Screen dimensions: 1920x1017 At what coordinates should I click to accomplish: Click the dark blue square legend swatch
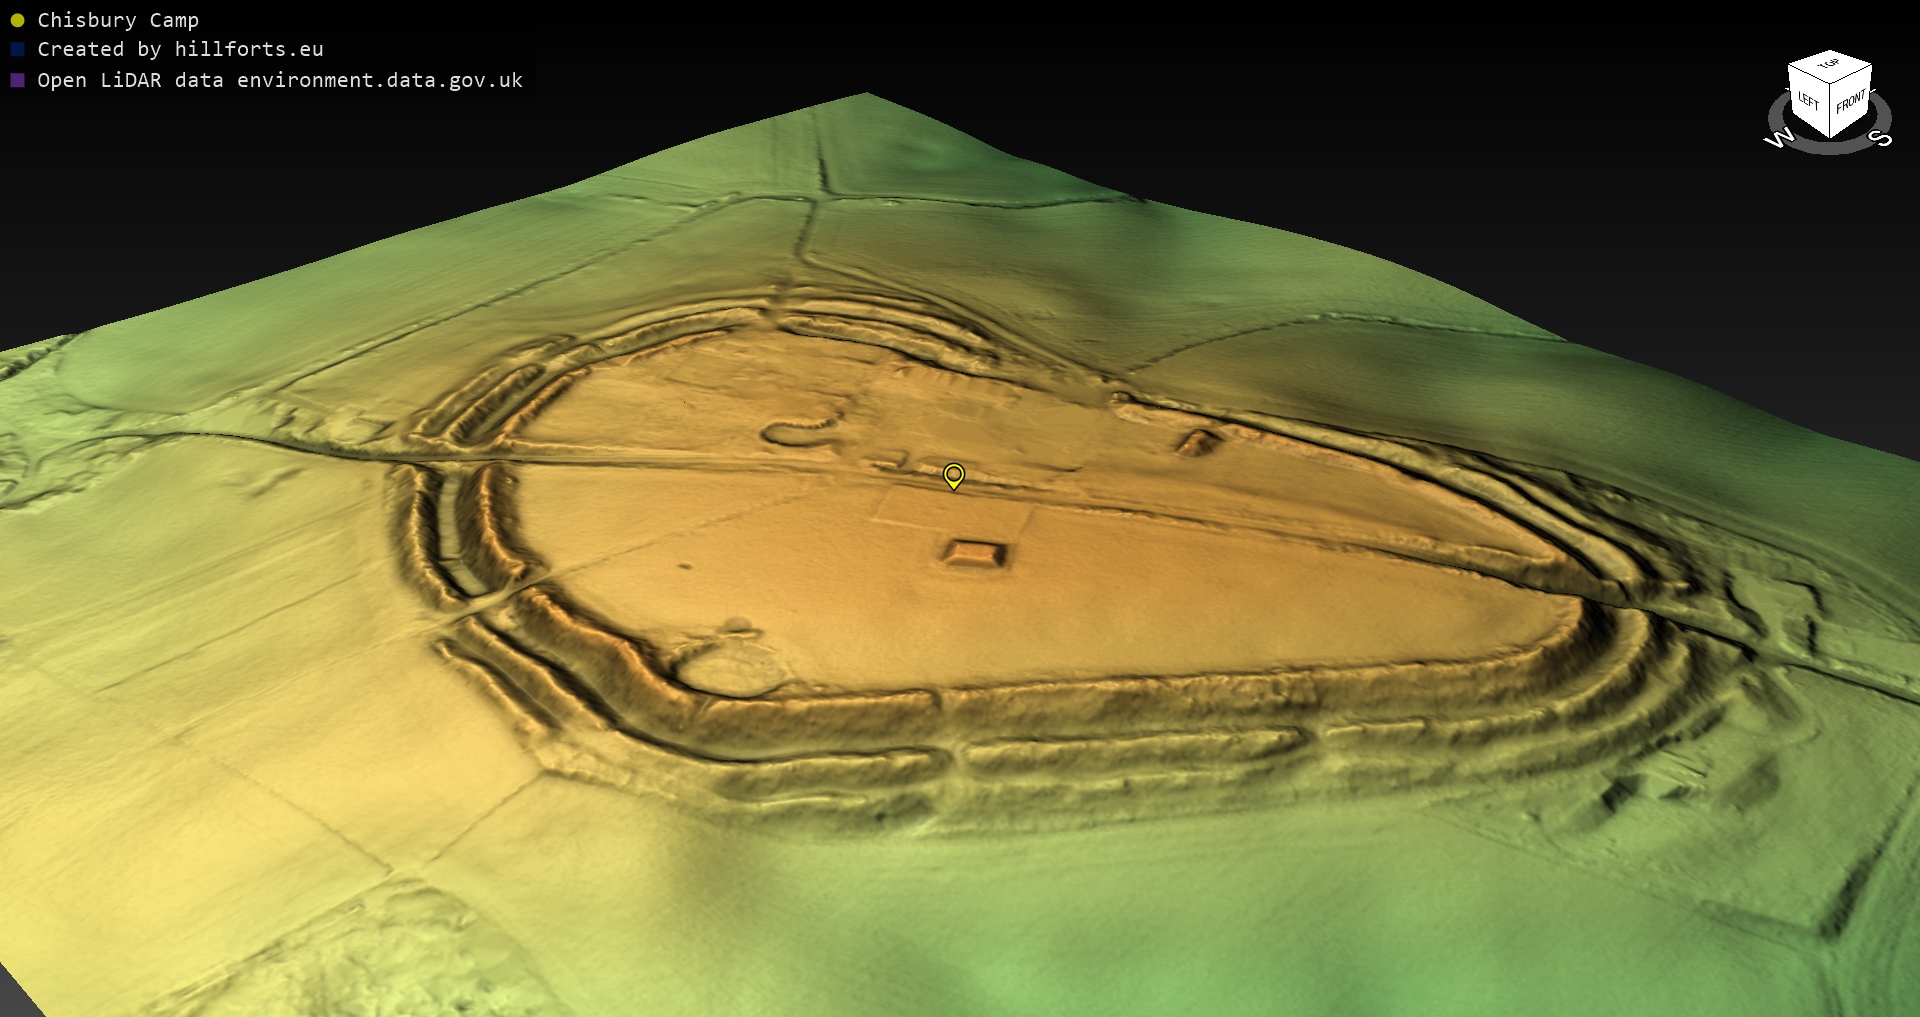point(17,49)
